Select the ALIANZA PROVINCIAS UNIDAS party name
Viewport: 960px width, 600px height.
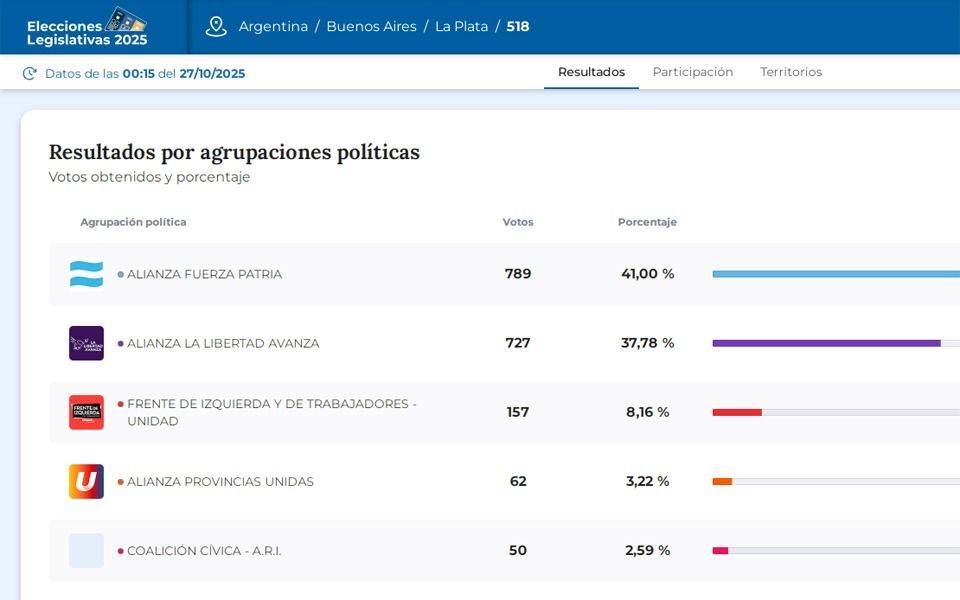tap(220, 482)
